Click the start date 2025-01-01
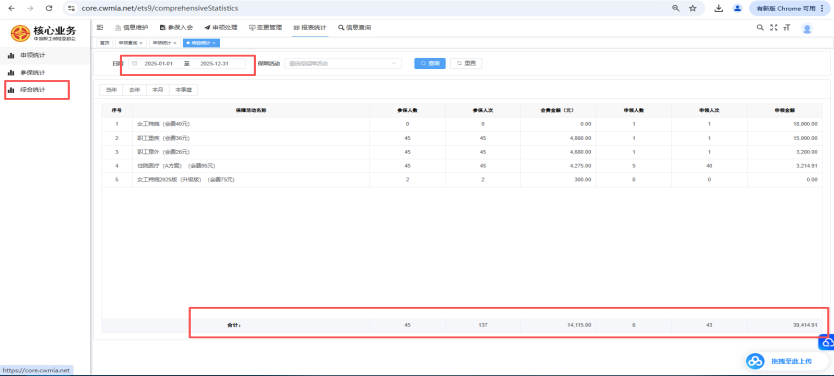 pyautogui.click(x=159, y=63)
